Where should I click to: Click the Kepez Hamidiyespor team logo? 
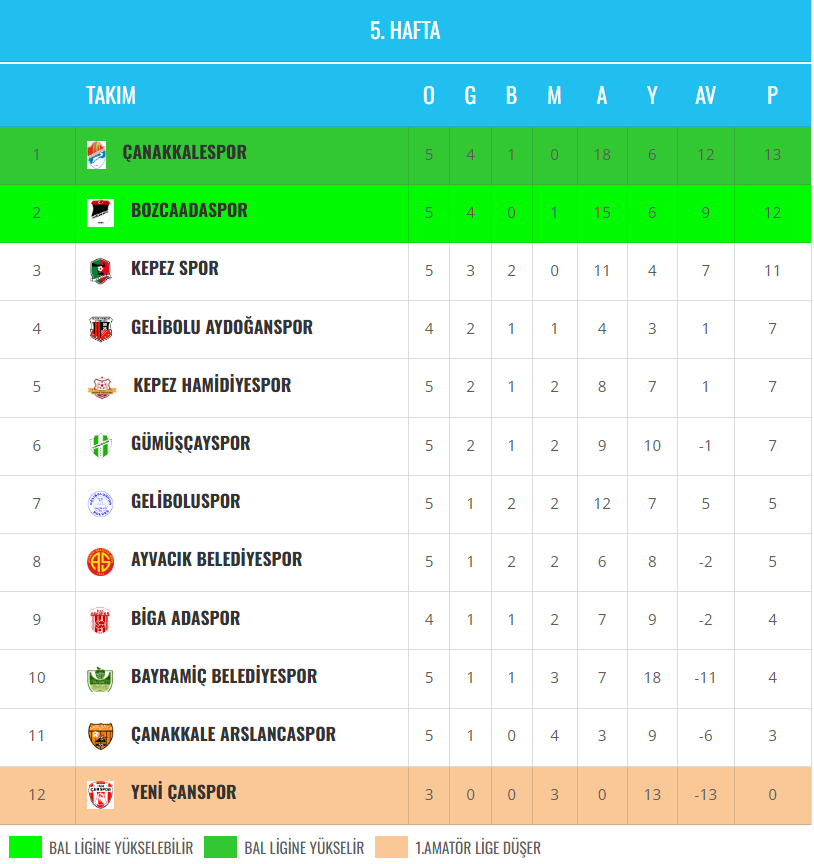coord(101,387)
